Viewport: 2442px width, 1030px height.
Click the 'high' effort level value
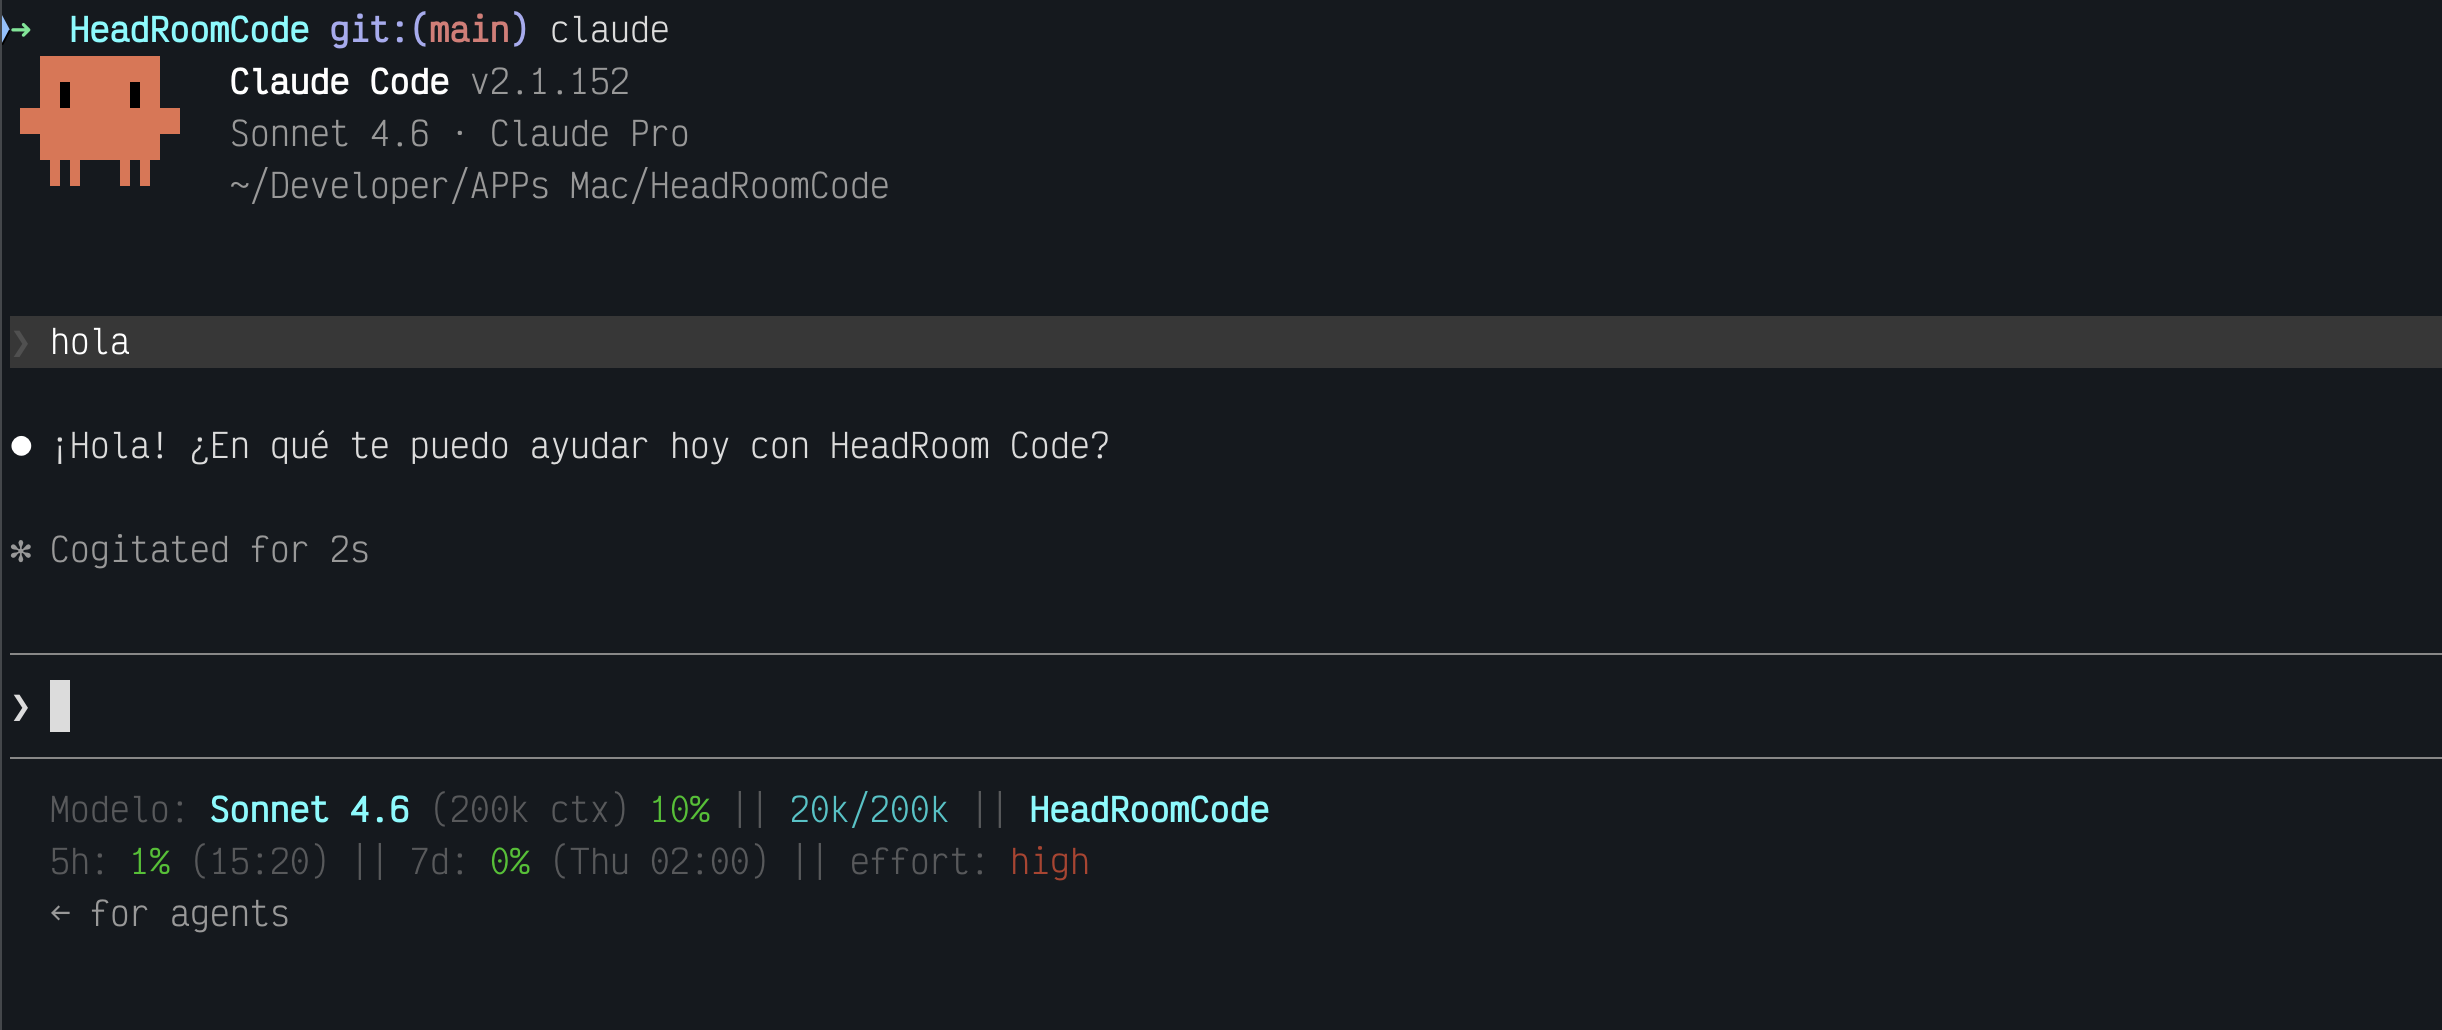click(x=1049, y=862)
